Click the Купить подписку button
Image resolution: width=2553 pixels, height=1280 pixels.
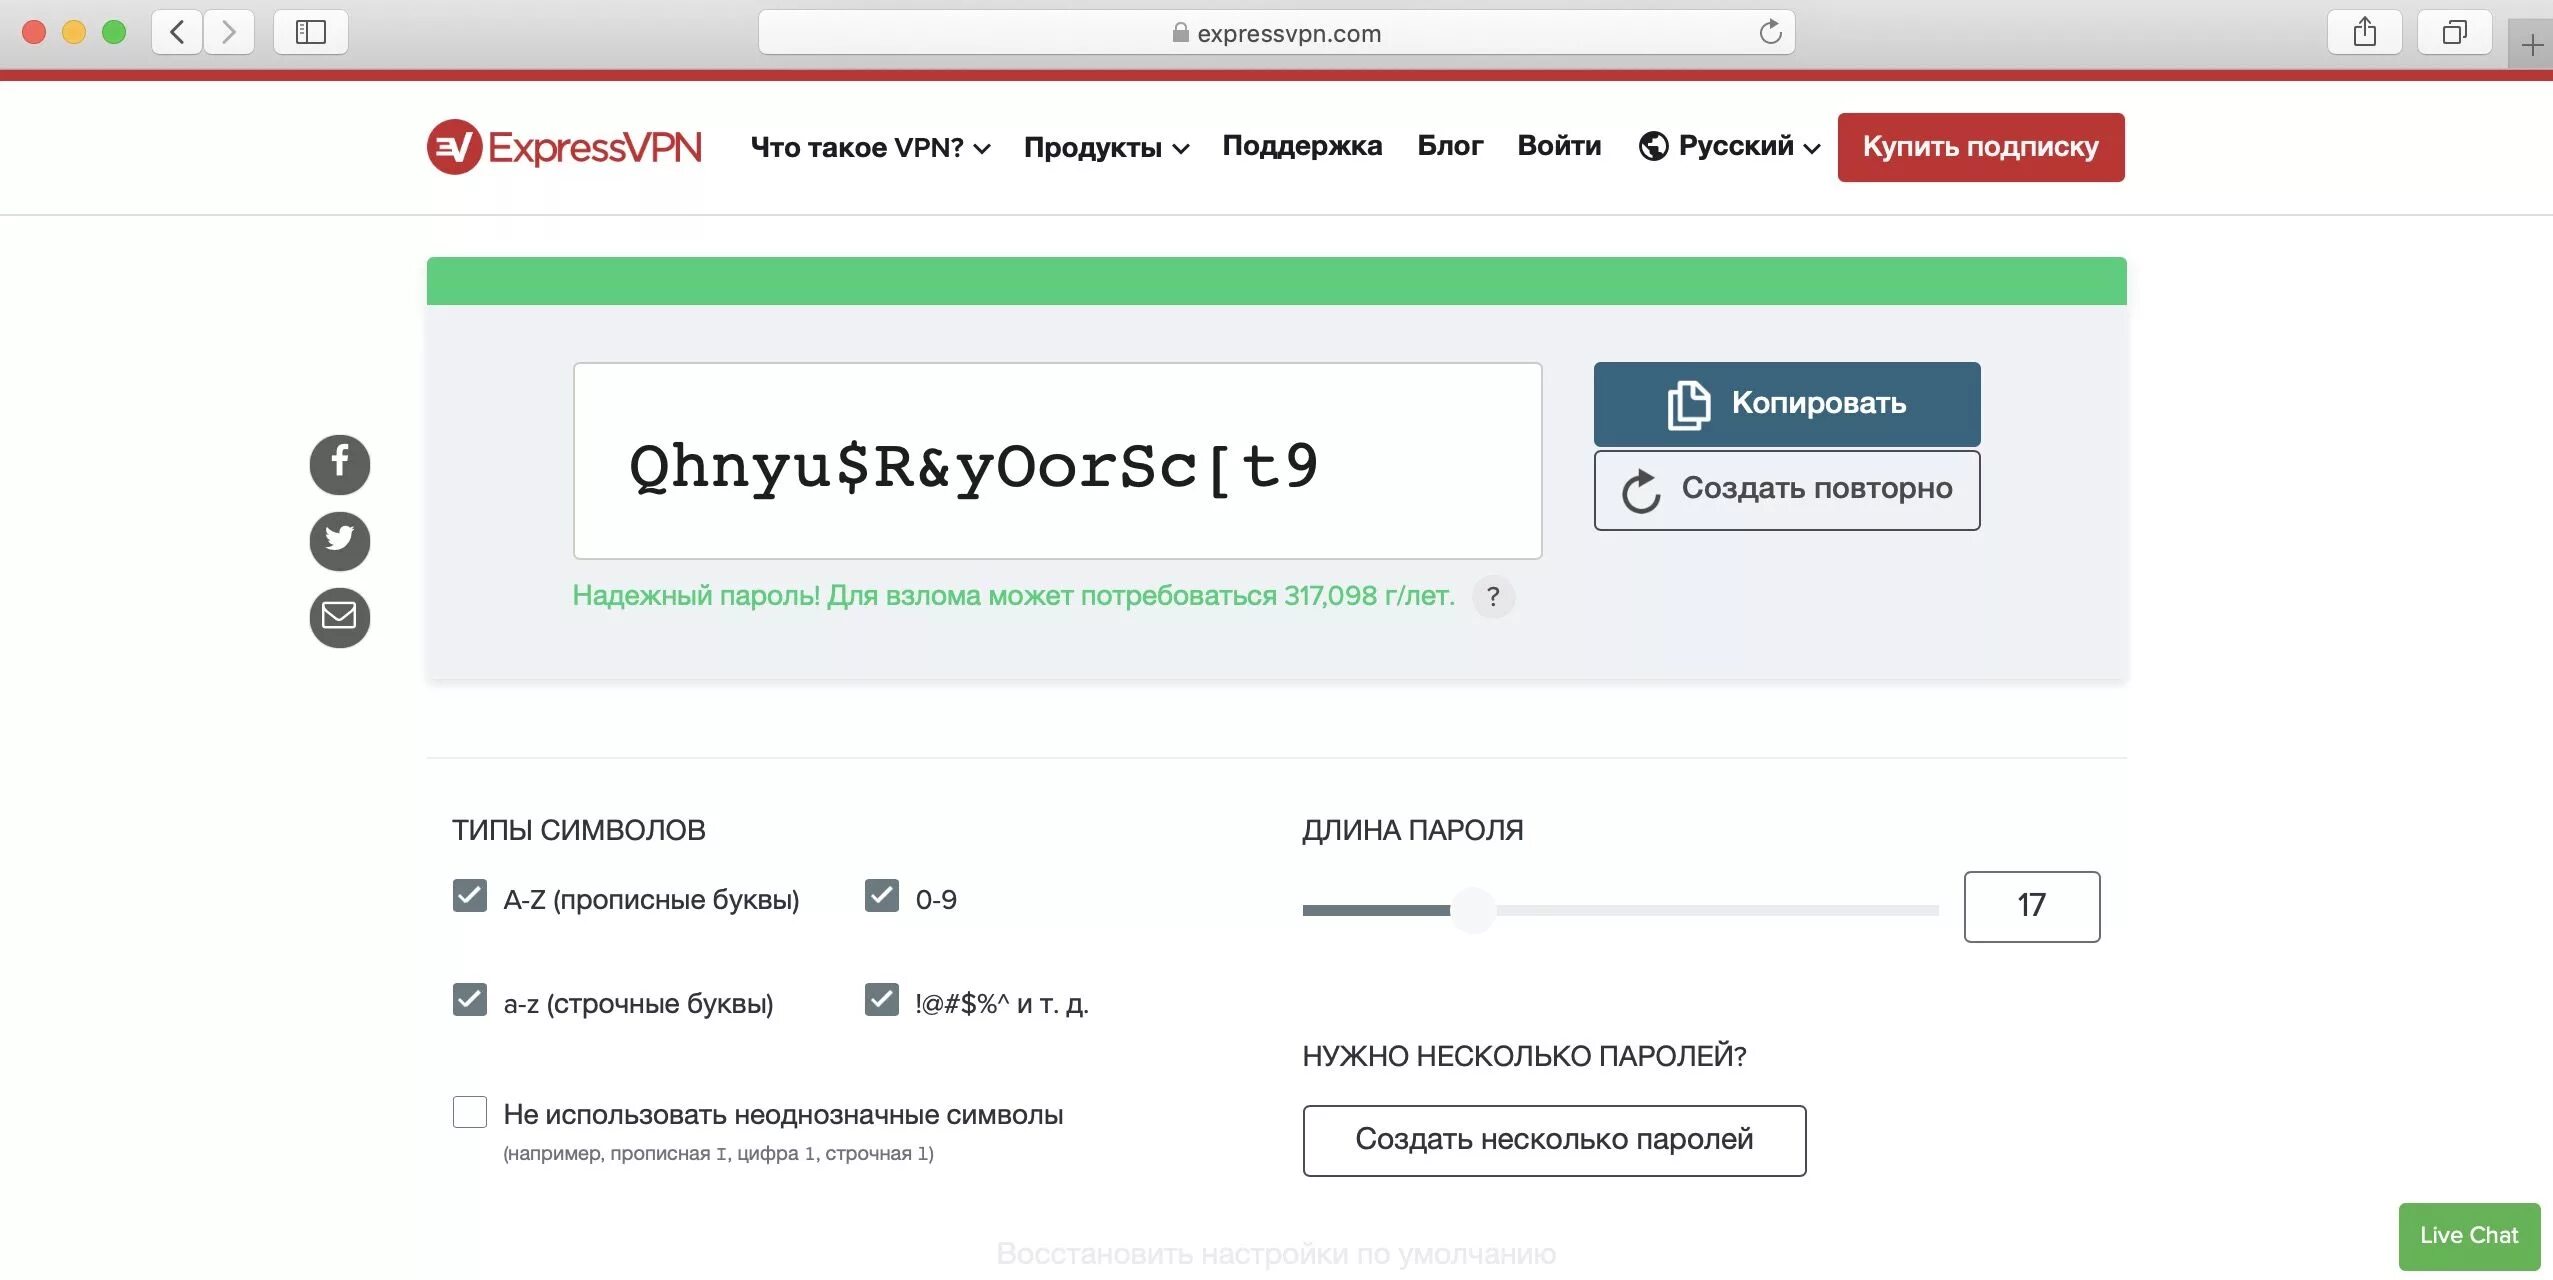pos(1980,145)
